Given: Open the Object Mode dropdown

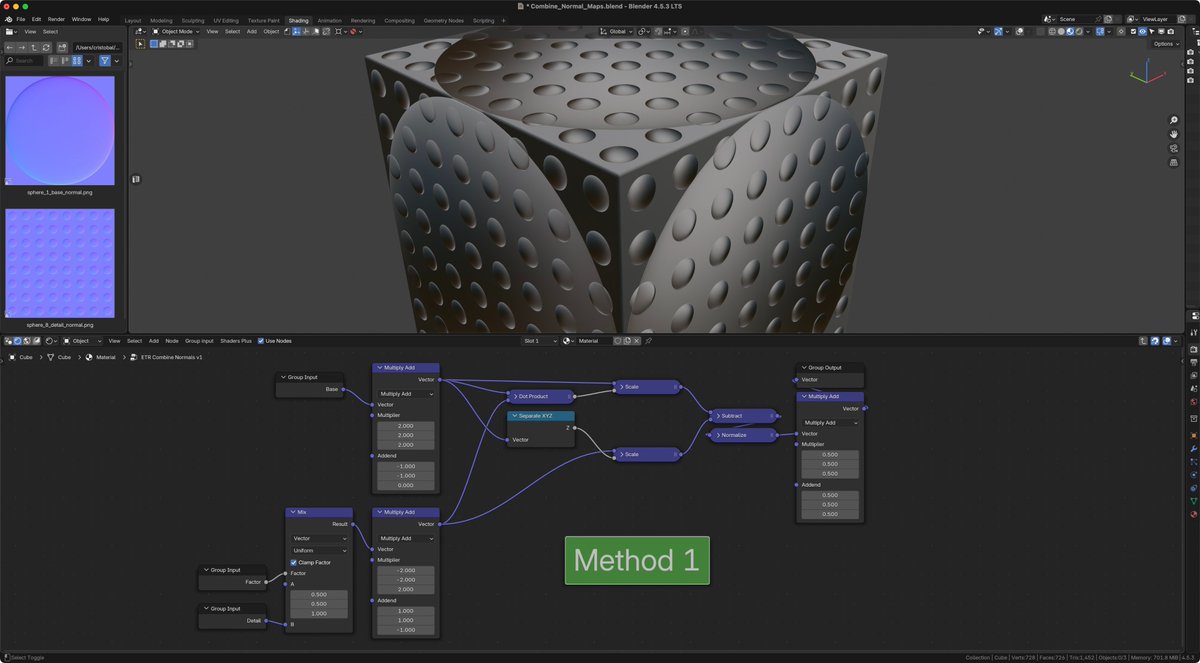Looking at the screenshot, I should click(175, 31).
